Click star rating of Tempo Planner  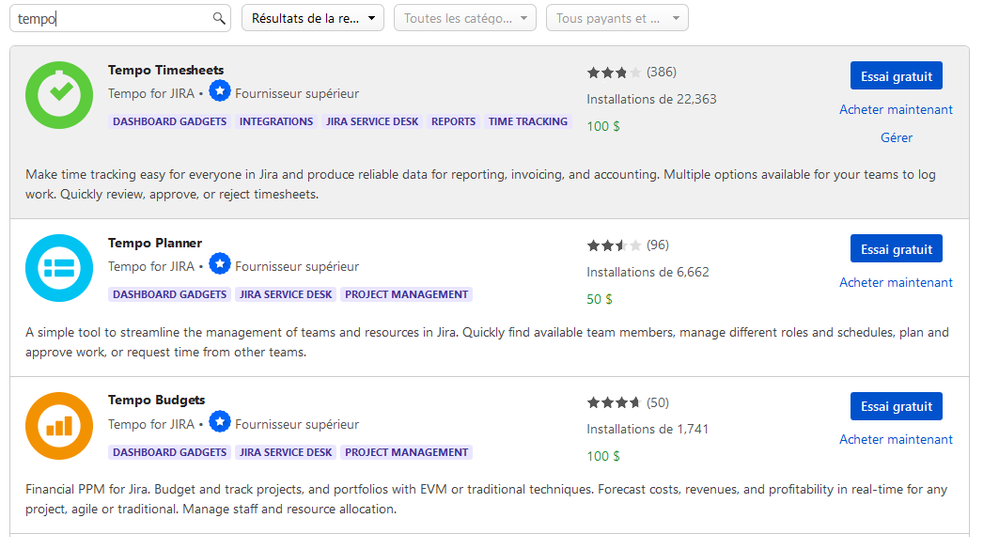[x=614, y=245]
